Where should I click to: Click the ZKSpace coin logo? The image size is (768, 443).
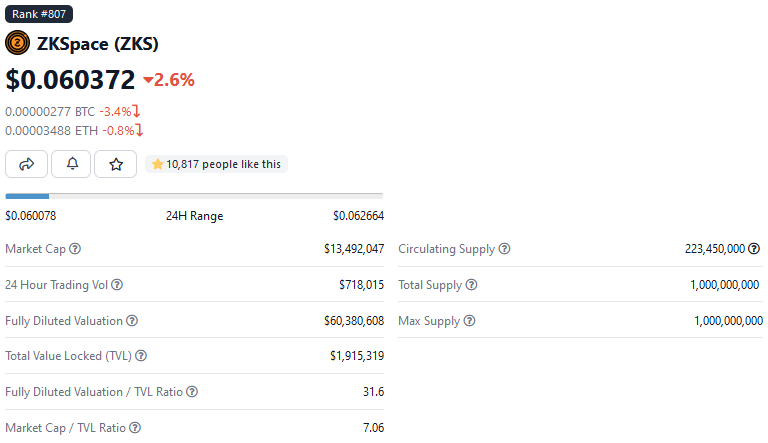point(17,43)
